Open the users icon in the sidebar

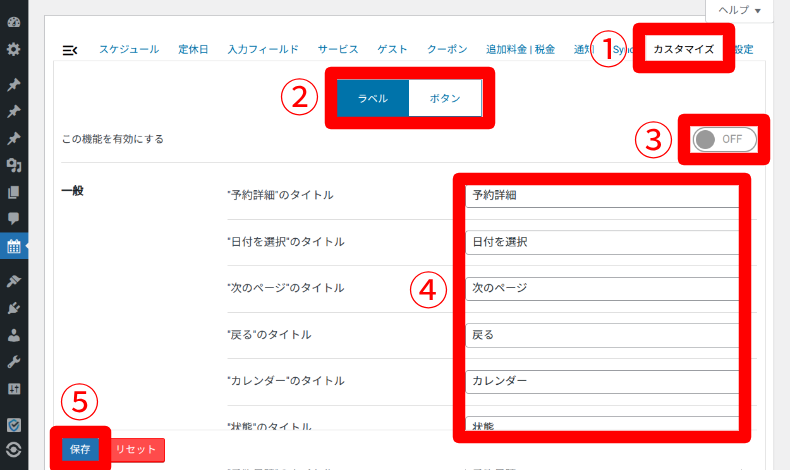14,335
